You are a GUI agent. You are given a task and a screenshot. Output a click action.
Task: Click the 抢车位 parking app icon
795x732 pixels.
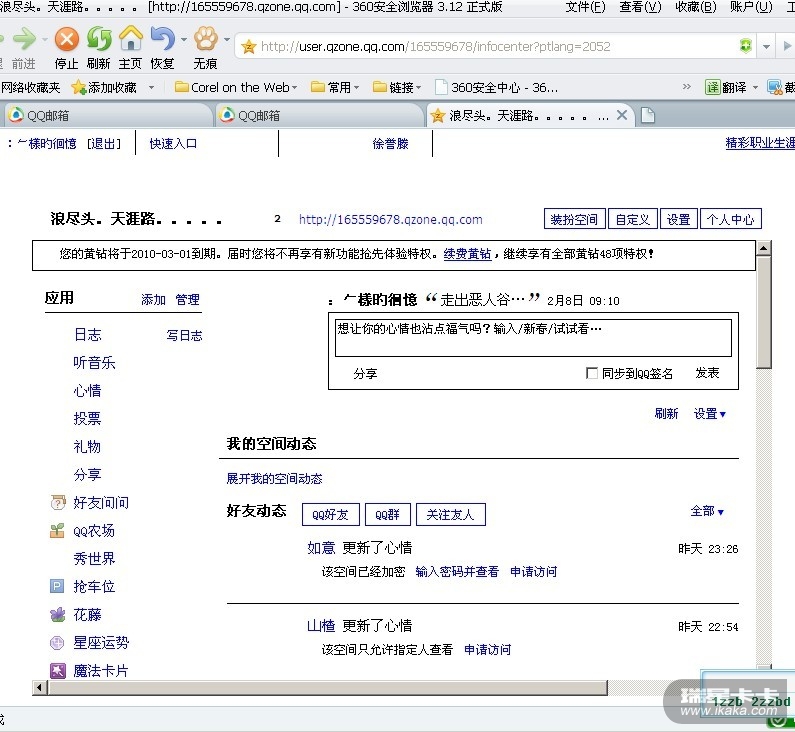[57, 587]
